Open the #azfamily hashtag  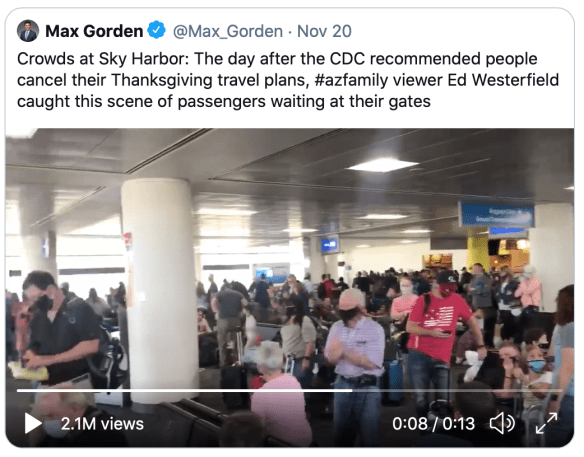point(350,80)
